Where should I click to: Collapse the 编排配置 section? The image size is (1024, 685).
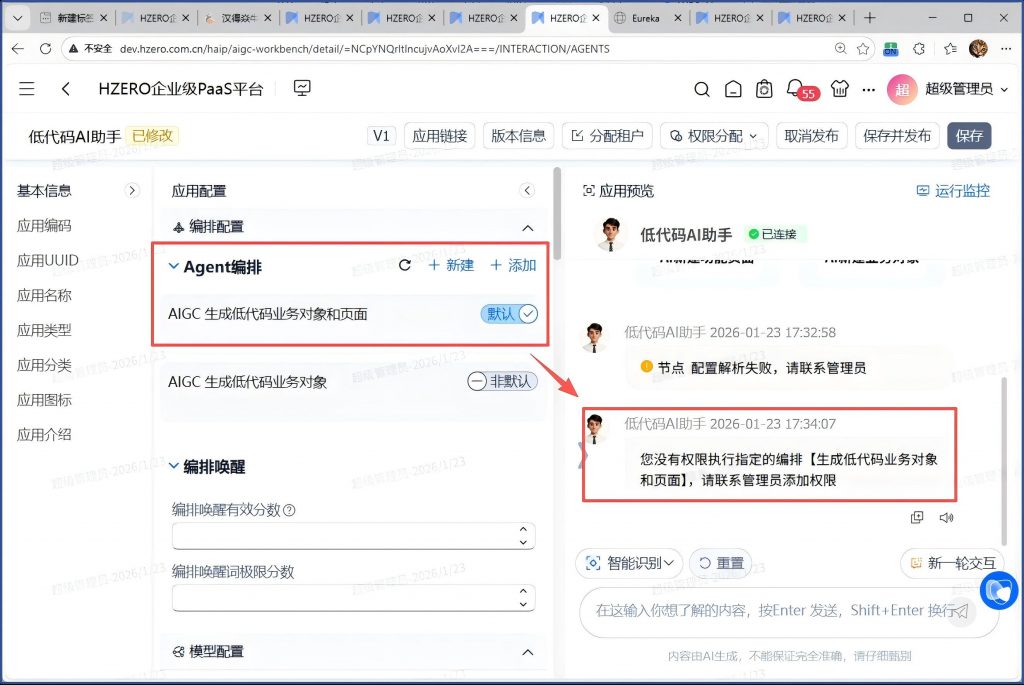coord(528,227)
